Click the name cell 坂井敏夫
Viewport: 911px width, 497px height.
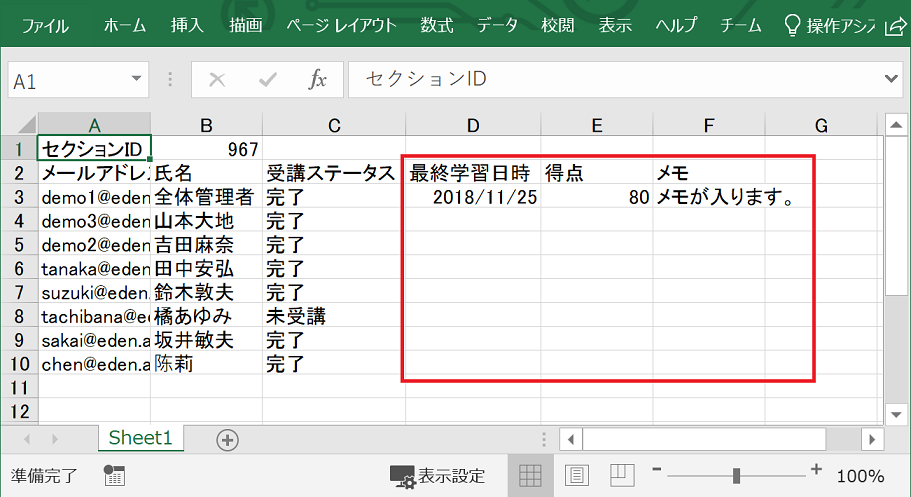point(206,339)
